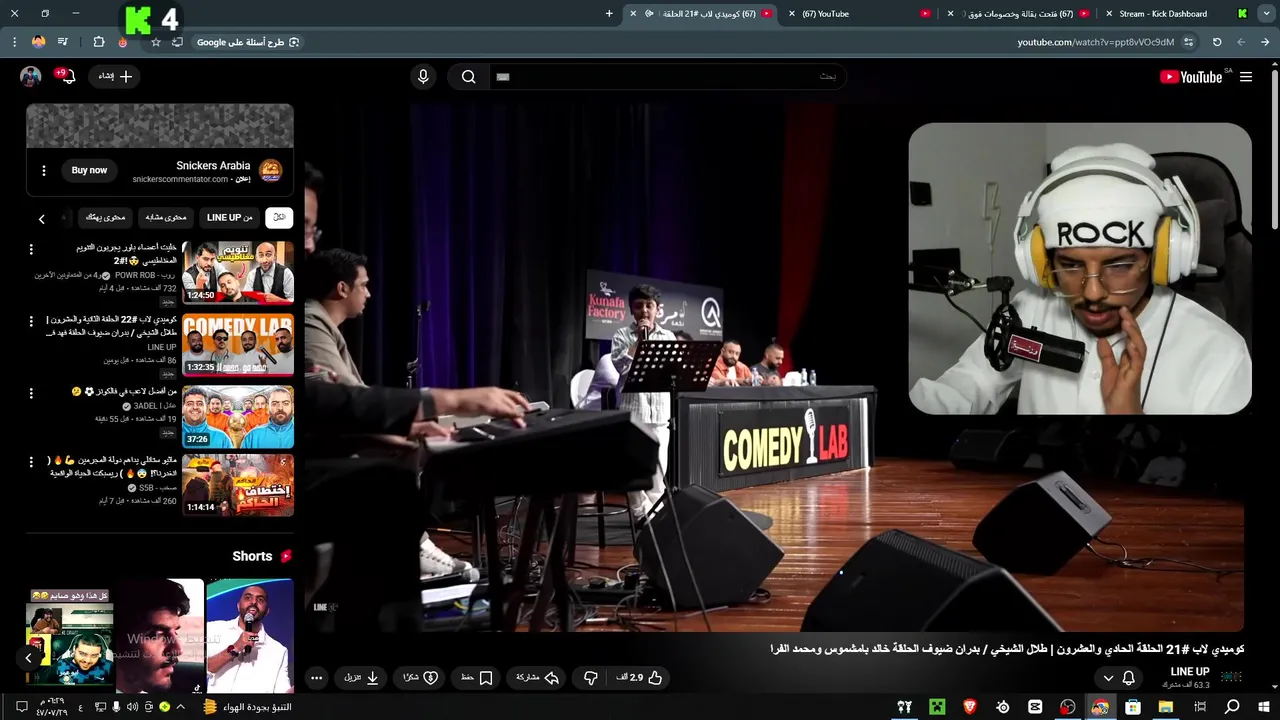Click the magnifier search button
1280x720 pixels.
(x=468, y=77)
